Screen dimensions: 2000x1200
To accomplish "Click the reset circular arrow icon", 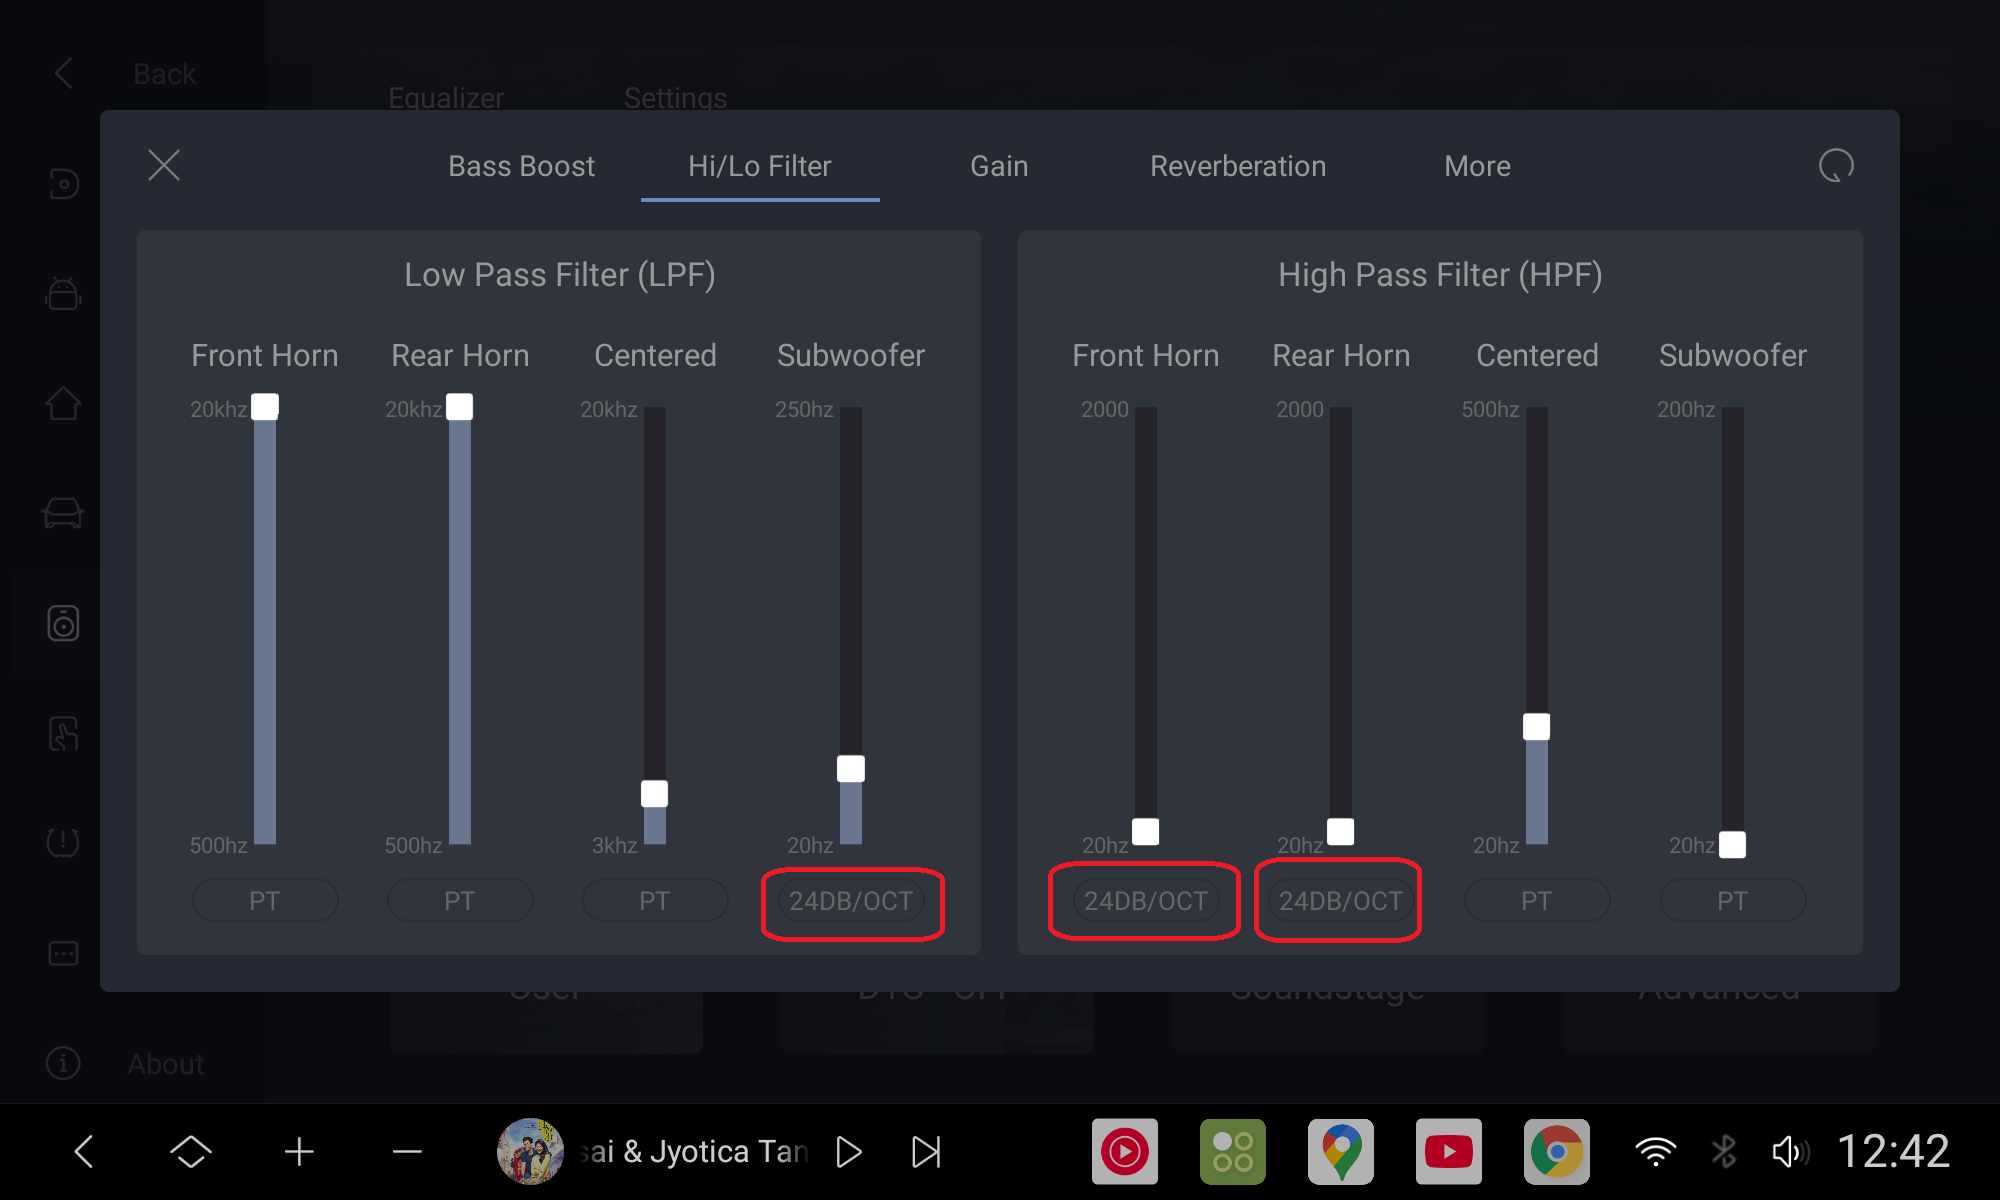I will pos(1836,166).
